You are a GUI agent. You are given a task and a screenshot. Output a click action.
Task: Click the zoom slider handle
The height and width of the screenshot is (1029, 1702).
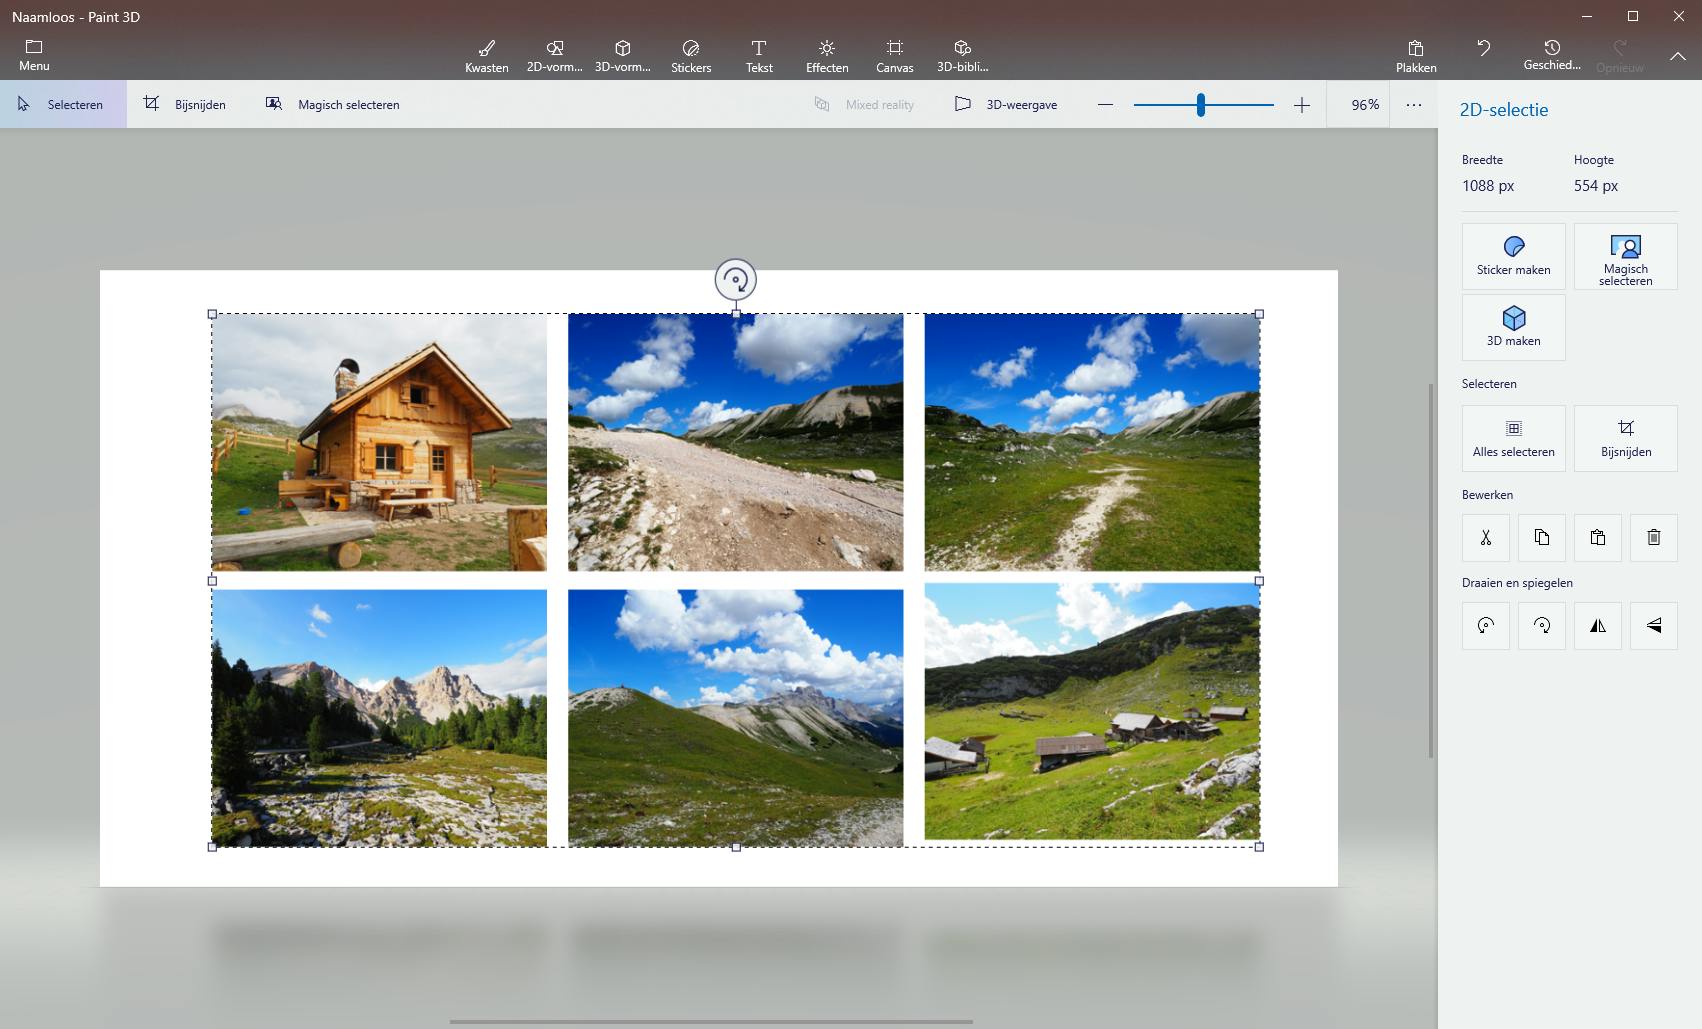1200,104
